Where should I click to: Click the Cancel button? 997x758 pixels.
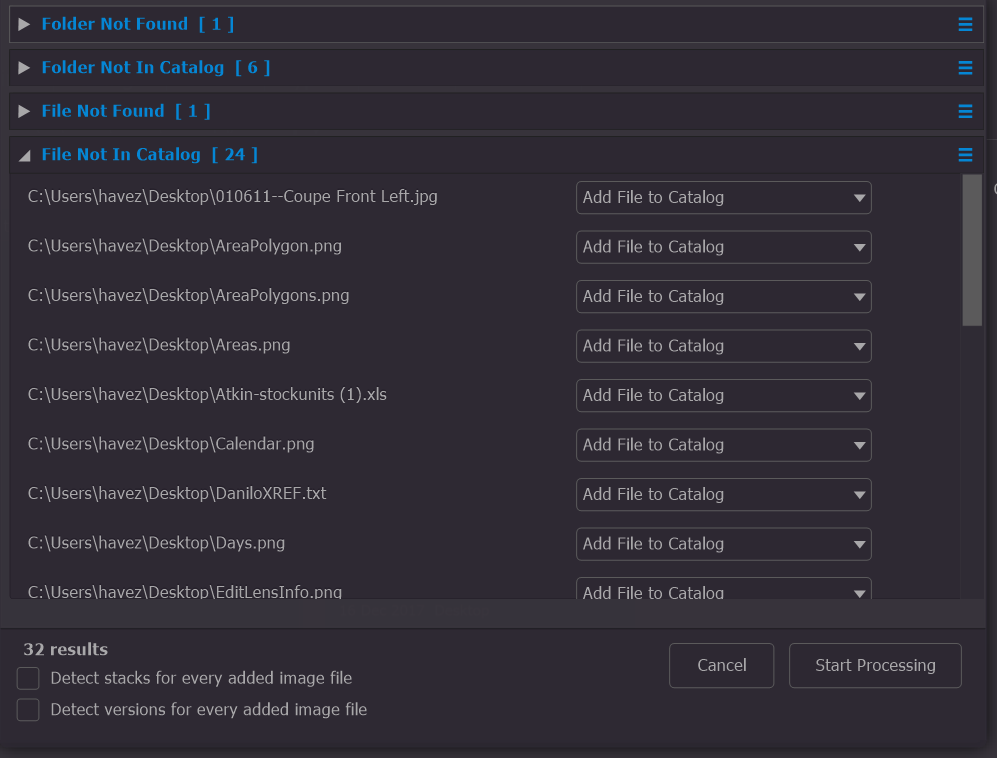722,666
